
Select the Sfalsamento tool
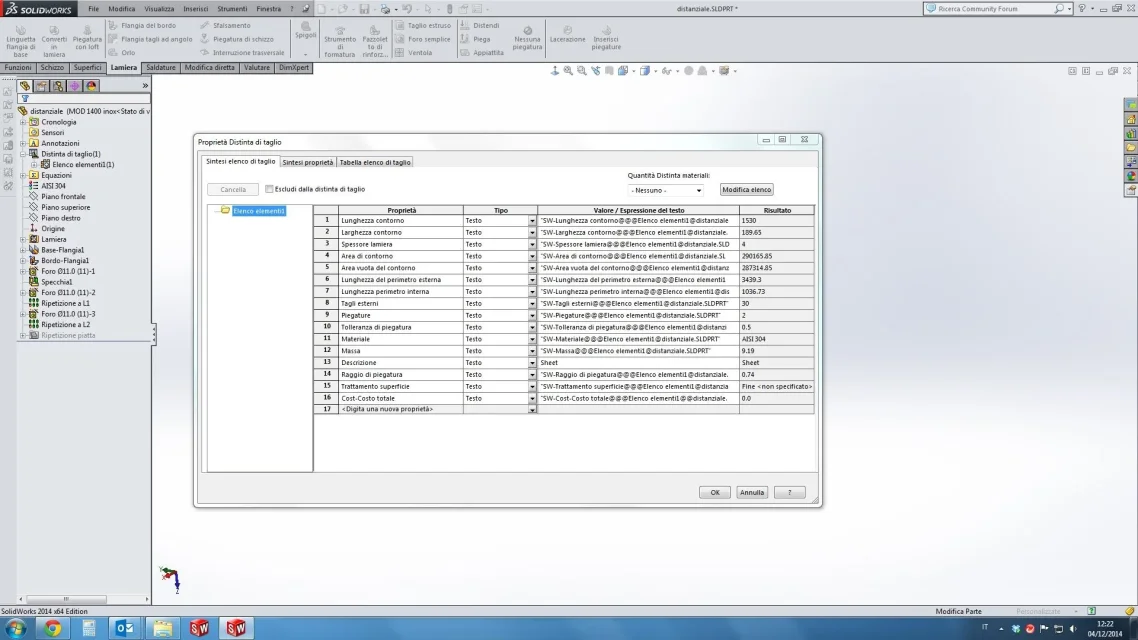(x=225, y=25)
